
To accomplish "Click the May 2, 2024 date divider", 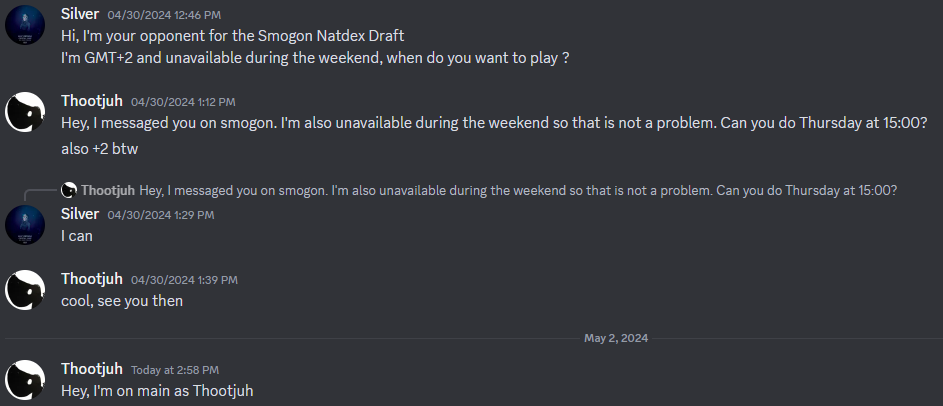I will click(616, 338).
